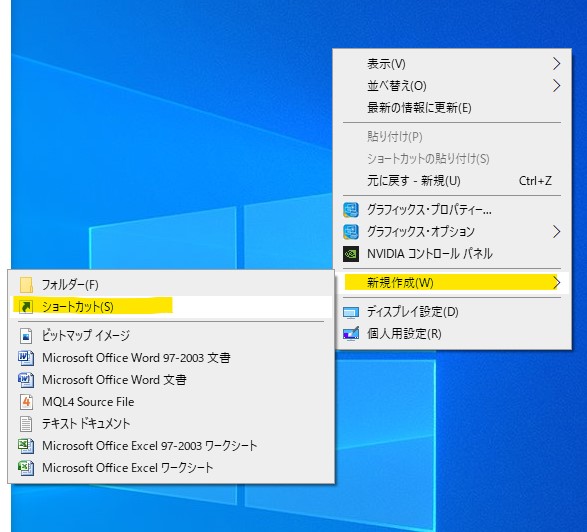
Task: Click the Word 97-2003 document icon
Action: pos(26,358)
